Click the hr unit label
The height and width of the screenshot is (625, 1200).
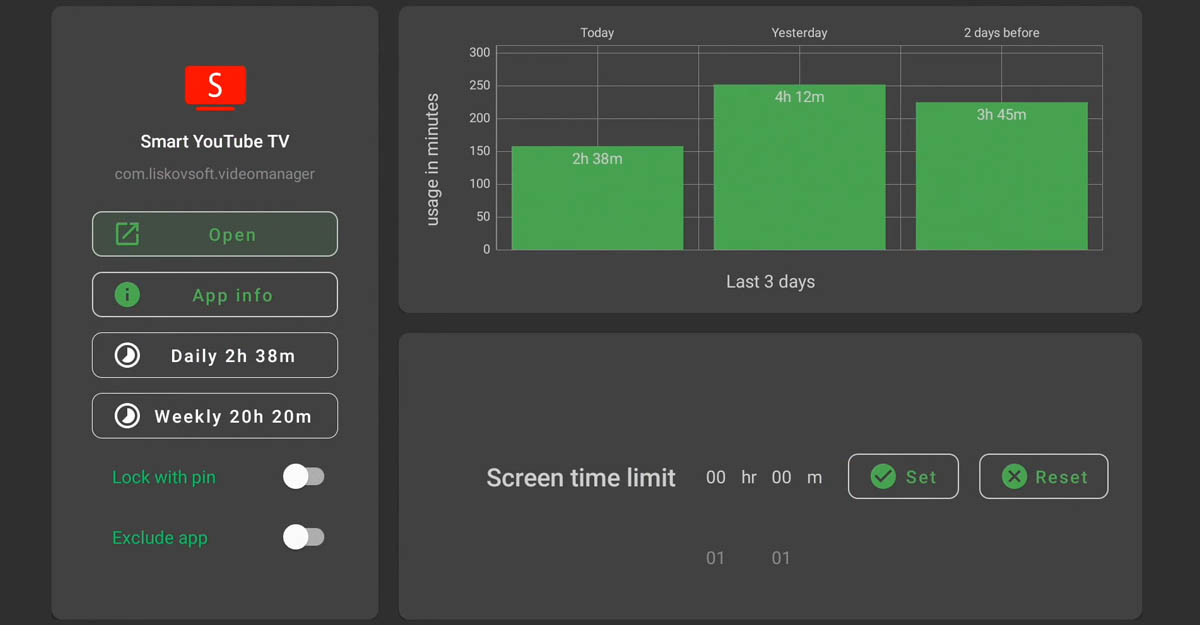tap(749, 478)
